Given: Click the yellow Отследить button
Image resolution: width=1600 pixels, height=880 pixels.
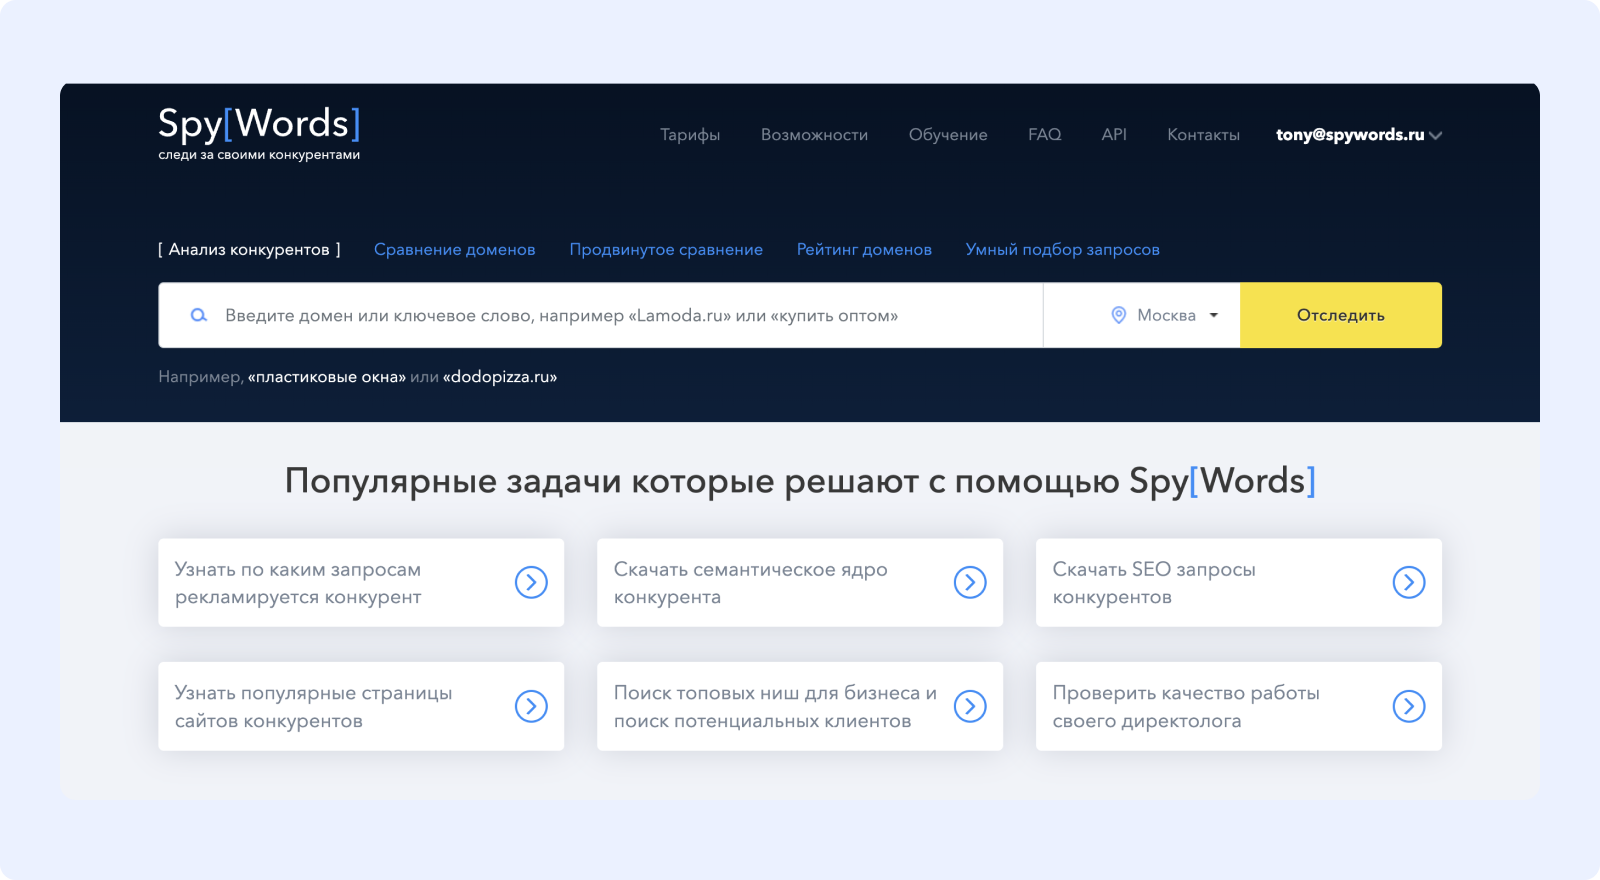Looking at the screenshot, I should click(1341, 315).
